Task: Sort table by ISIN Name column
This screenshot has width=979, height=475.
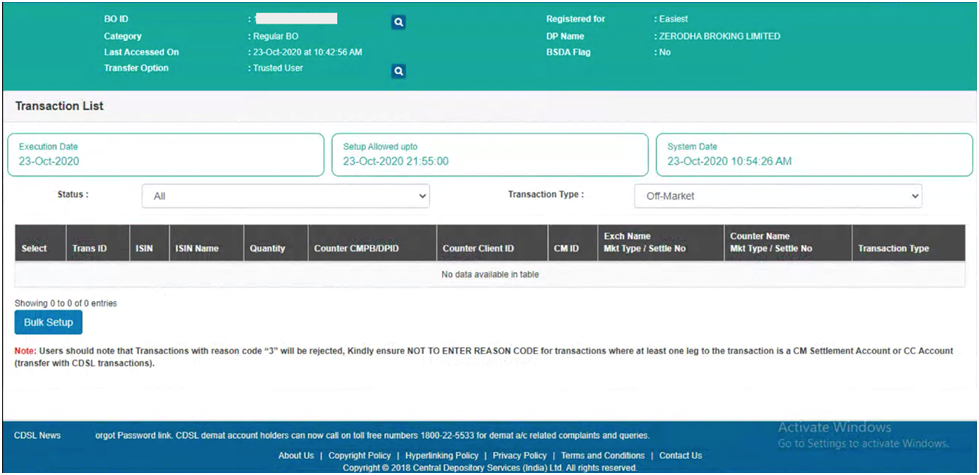Action: [x=196, y=248]
